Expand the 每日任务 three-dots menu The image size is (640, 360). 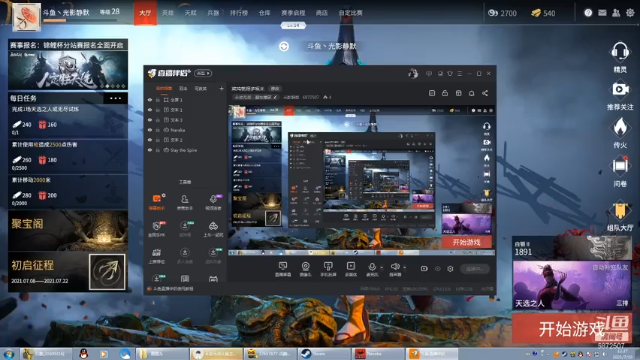(116, 98)
